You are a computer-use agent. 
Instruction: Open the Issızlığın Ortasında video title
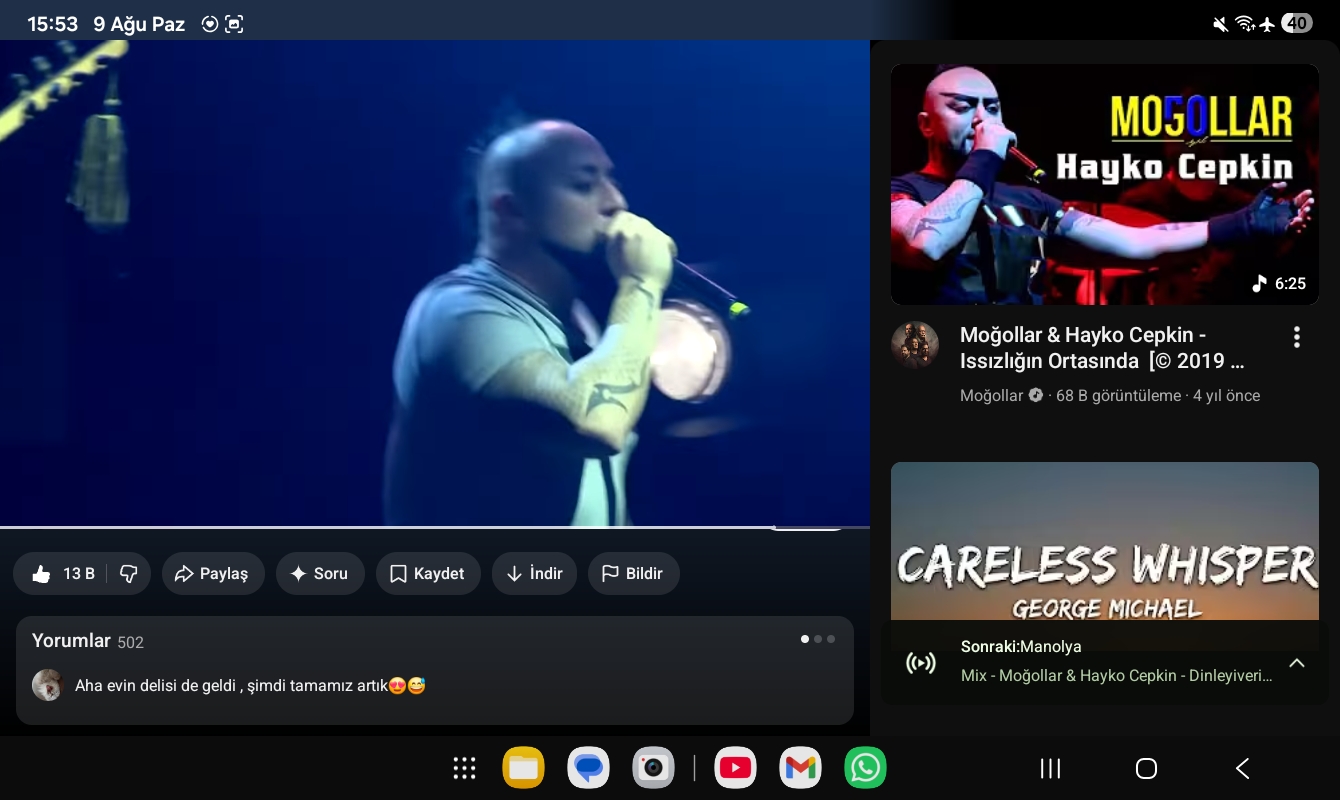pos(1102,348)
